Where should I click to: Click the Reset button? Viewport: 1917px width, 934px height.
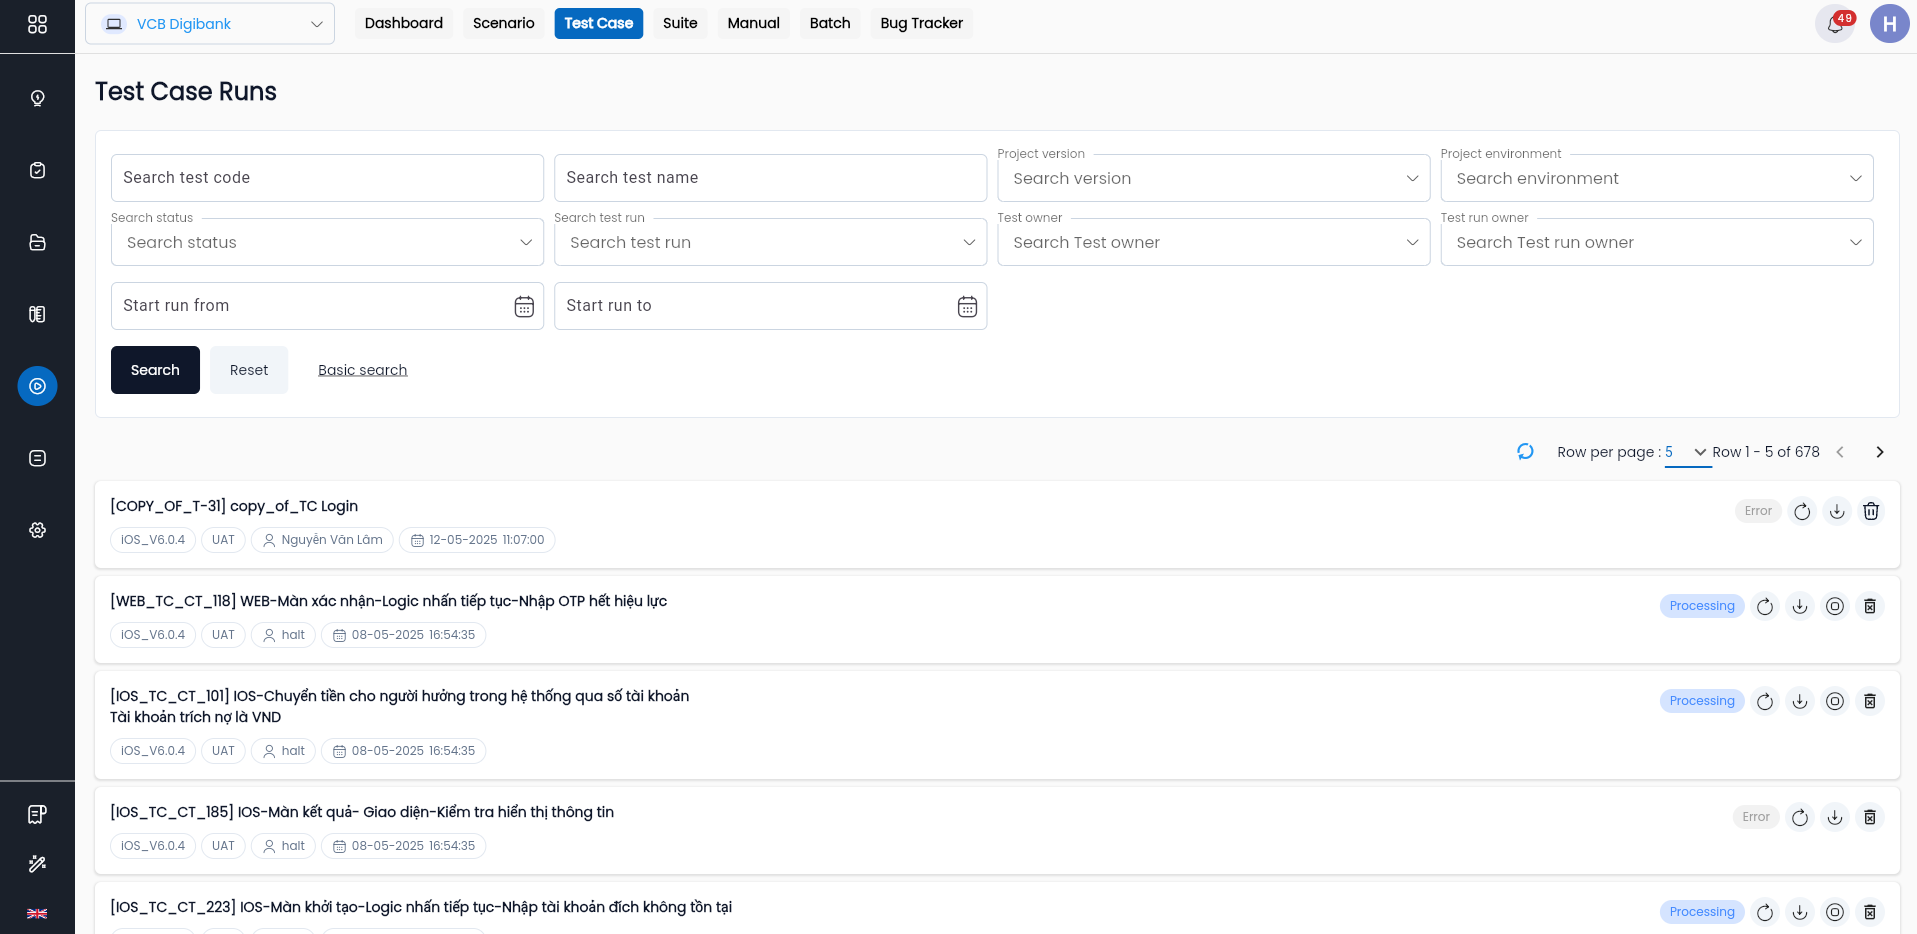(249, 370)
